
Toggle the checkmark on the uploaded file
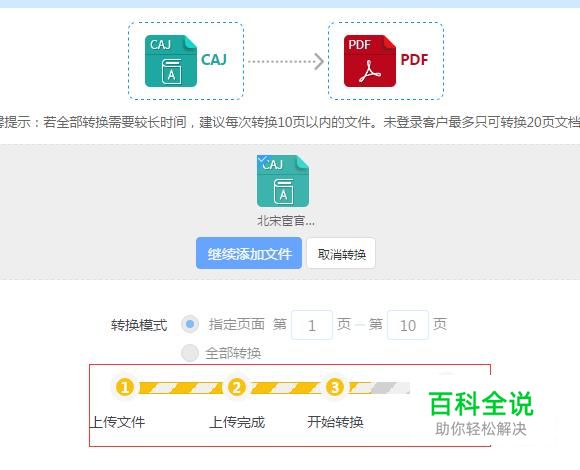click(x=262, y=159)
